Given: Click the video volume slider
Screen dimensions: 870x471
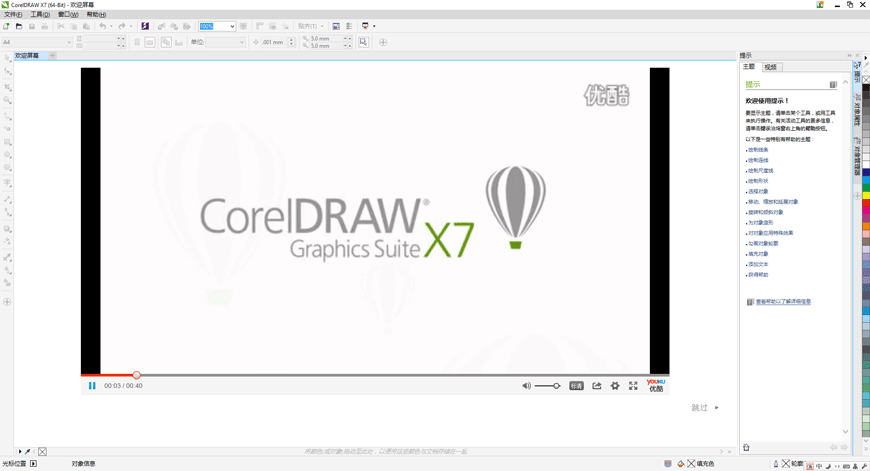Looking at the screenshot, I should point(548,386).
